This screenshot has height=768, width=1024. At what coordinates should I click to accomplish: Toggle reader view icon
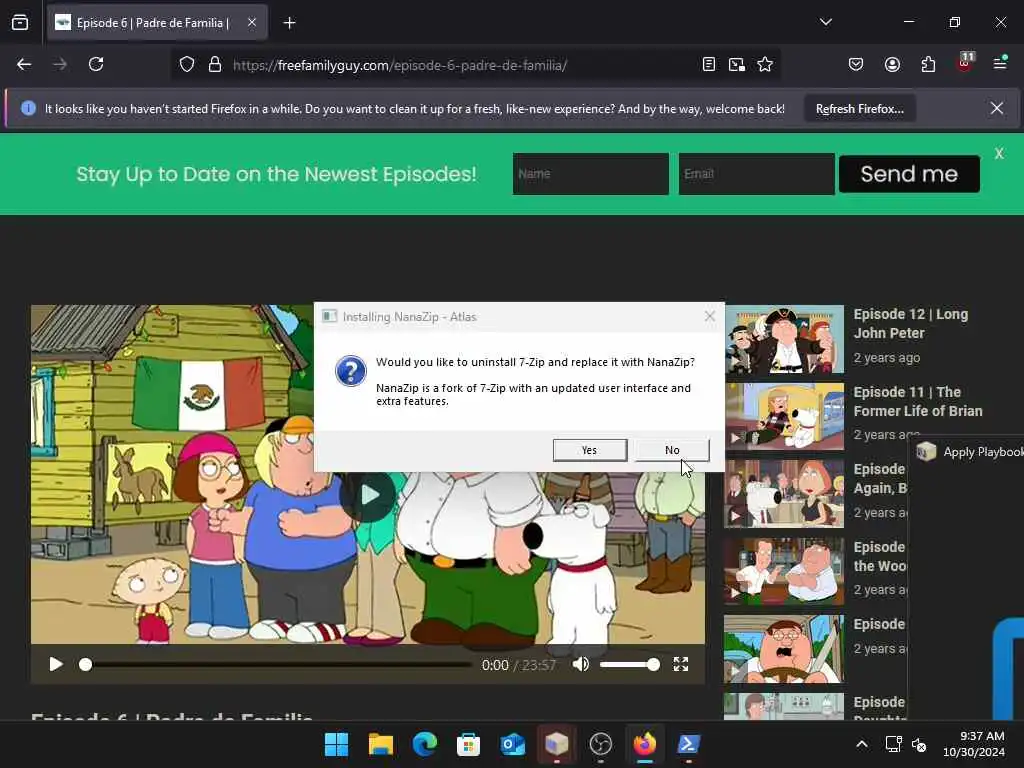709,65
